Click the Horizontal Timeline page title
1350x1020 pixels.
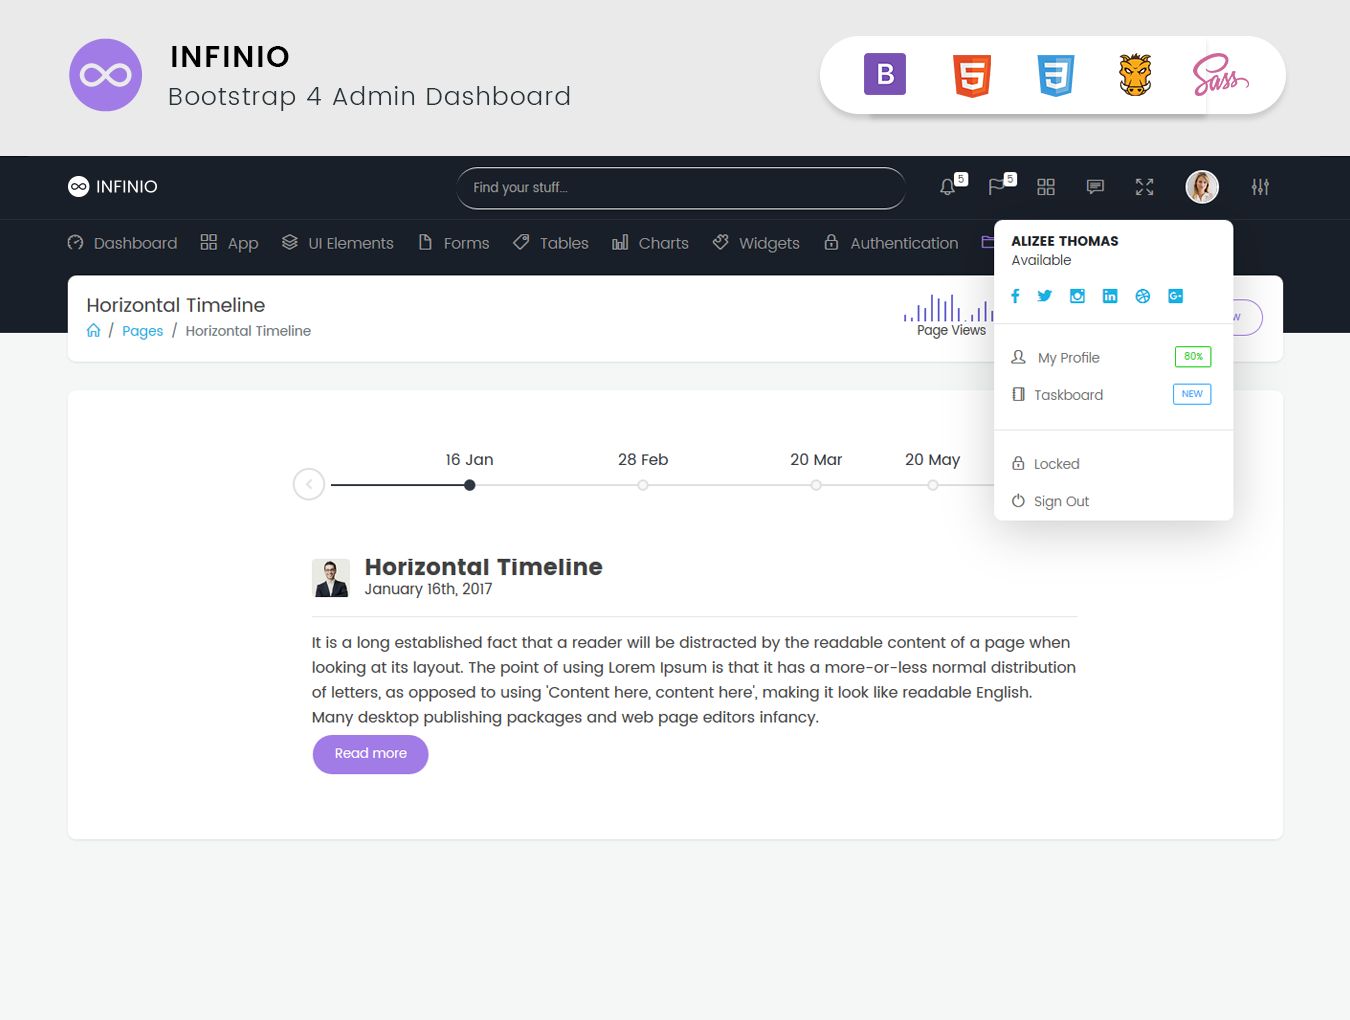click(x=176, y=305)
